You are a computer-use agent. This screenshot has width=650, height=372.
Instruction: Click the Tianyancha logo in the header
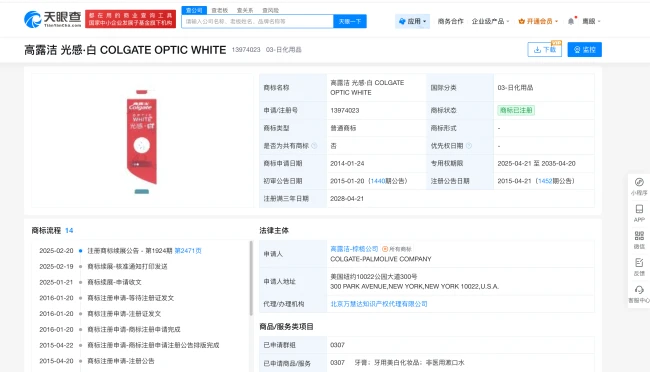[x=52, y=19]
